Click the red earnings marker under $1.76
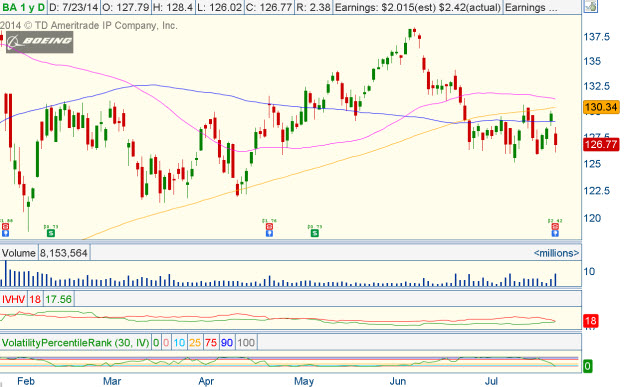 click(269, 226)
